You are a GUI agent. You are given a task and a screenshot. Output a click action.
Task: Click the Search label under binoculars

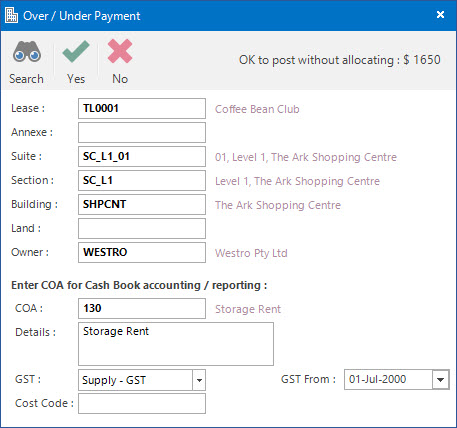click(x=26, y=79)
